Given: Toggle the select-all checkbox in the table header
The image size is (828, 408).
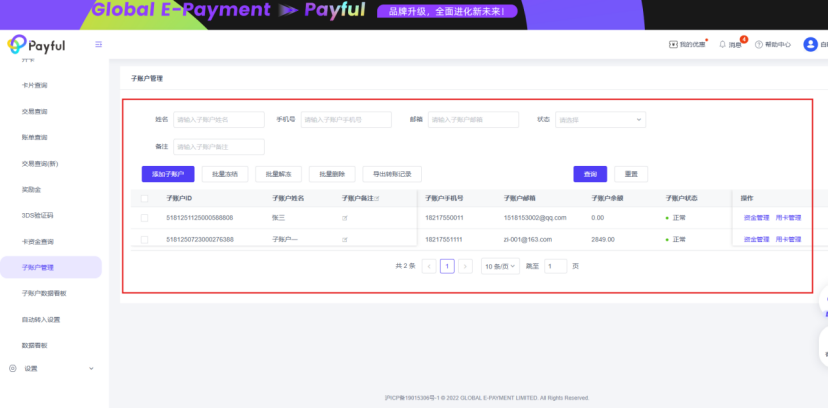Looking at the screenshot, I should pyautogui.click(x=145, y=198).
